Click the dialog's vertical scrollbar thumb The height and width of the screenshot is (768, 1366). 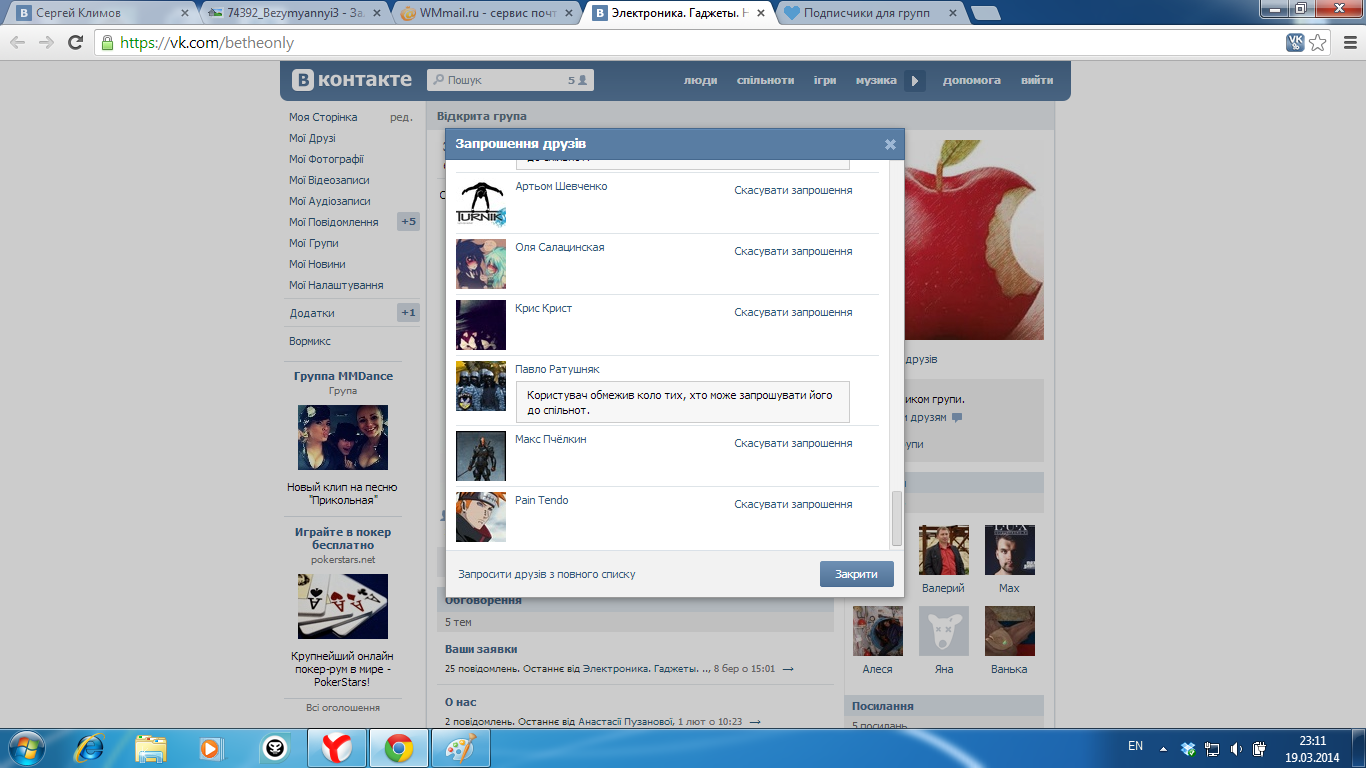897,518
